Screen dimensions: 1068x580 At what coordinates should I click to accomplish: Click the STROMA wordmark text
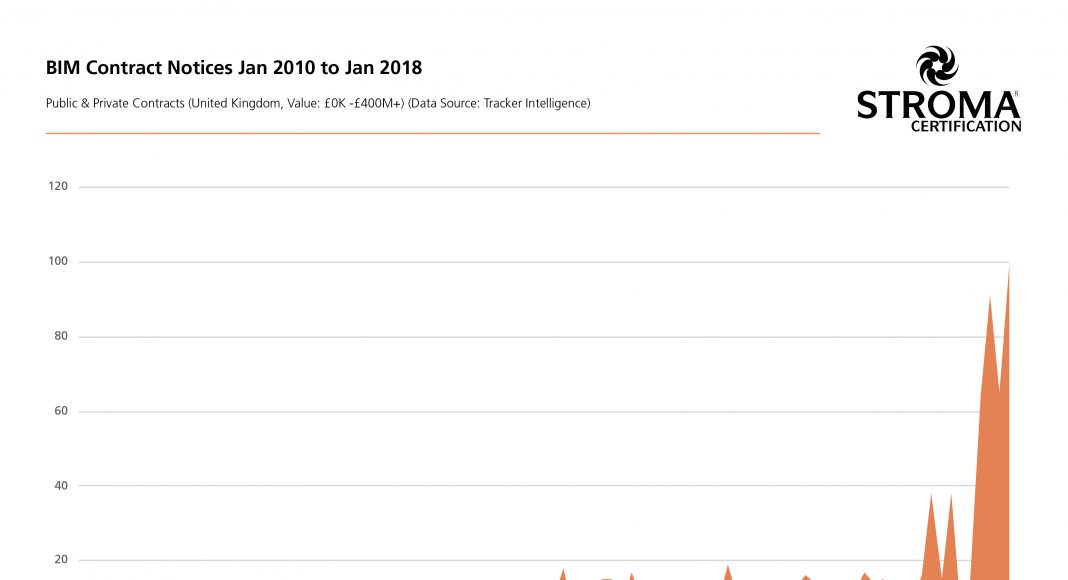point(935,105)
